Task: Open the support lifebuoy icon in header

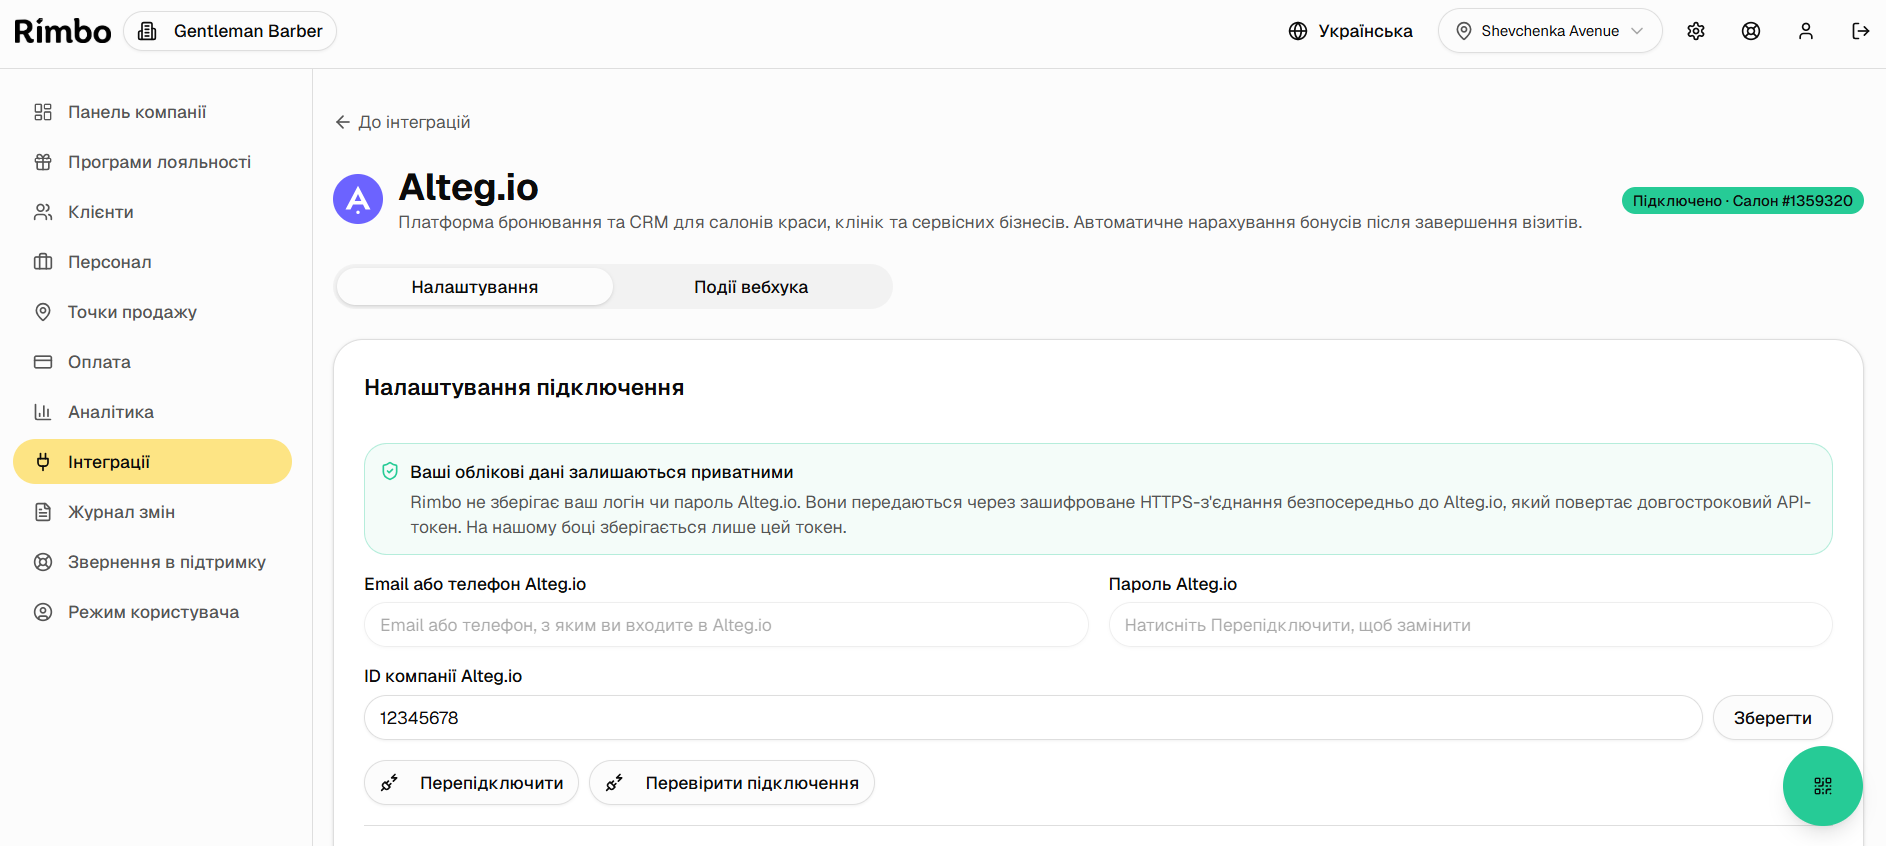Action: [x=1751, y=31]
